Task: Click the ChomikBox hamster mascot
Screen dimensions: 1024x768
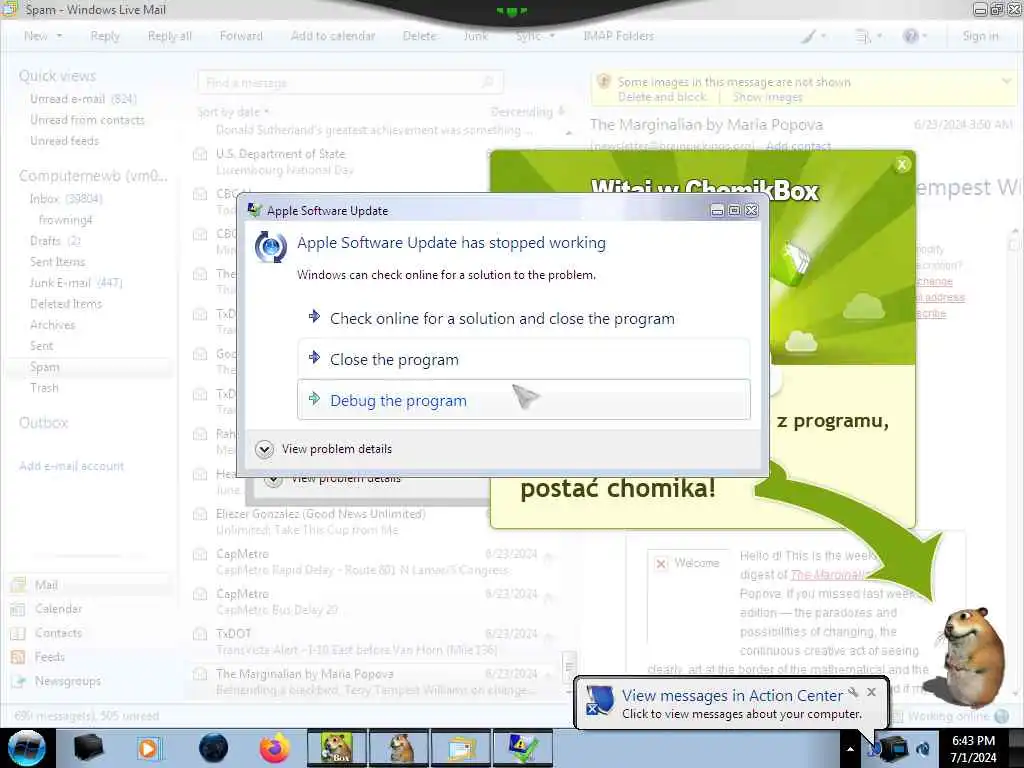Action: tap(971, 656)
